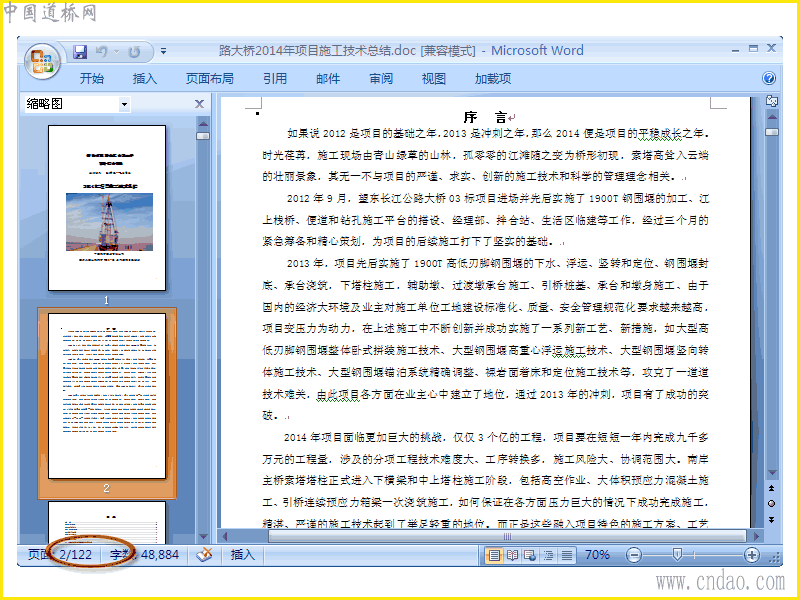
Task: Click thumbnail pane scroll up arrow
Action: (203, 123)
